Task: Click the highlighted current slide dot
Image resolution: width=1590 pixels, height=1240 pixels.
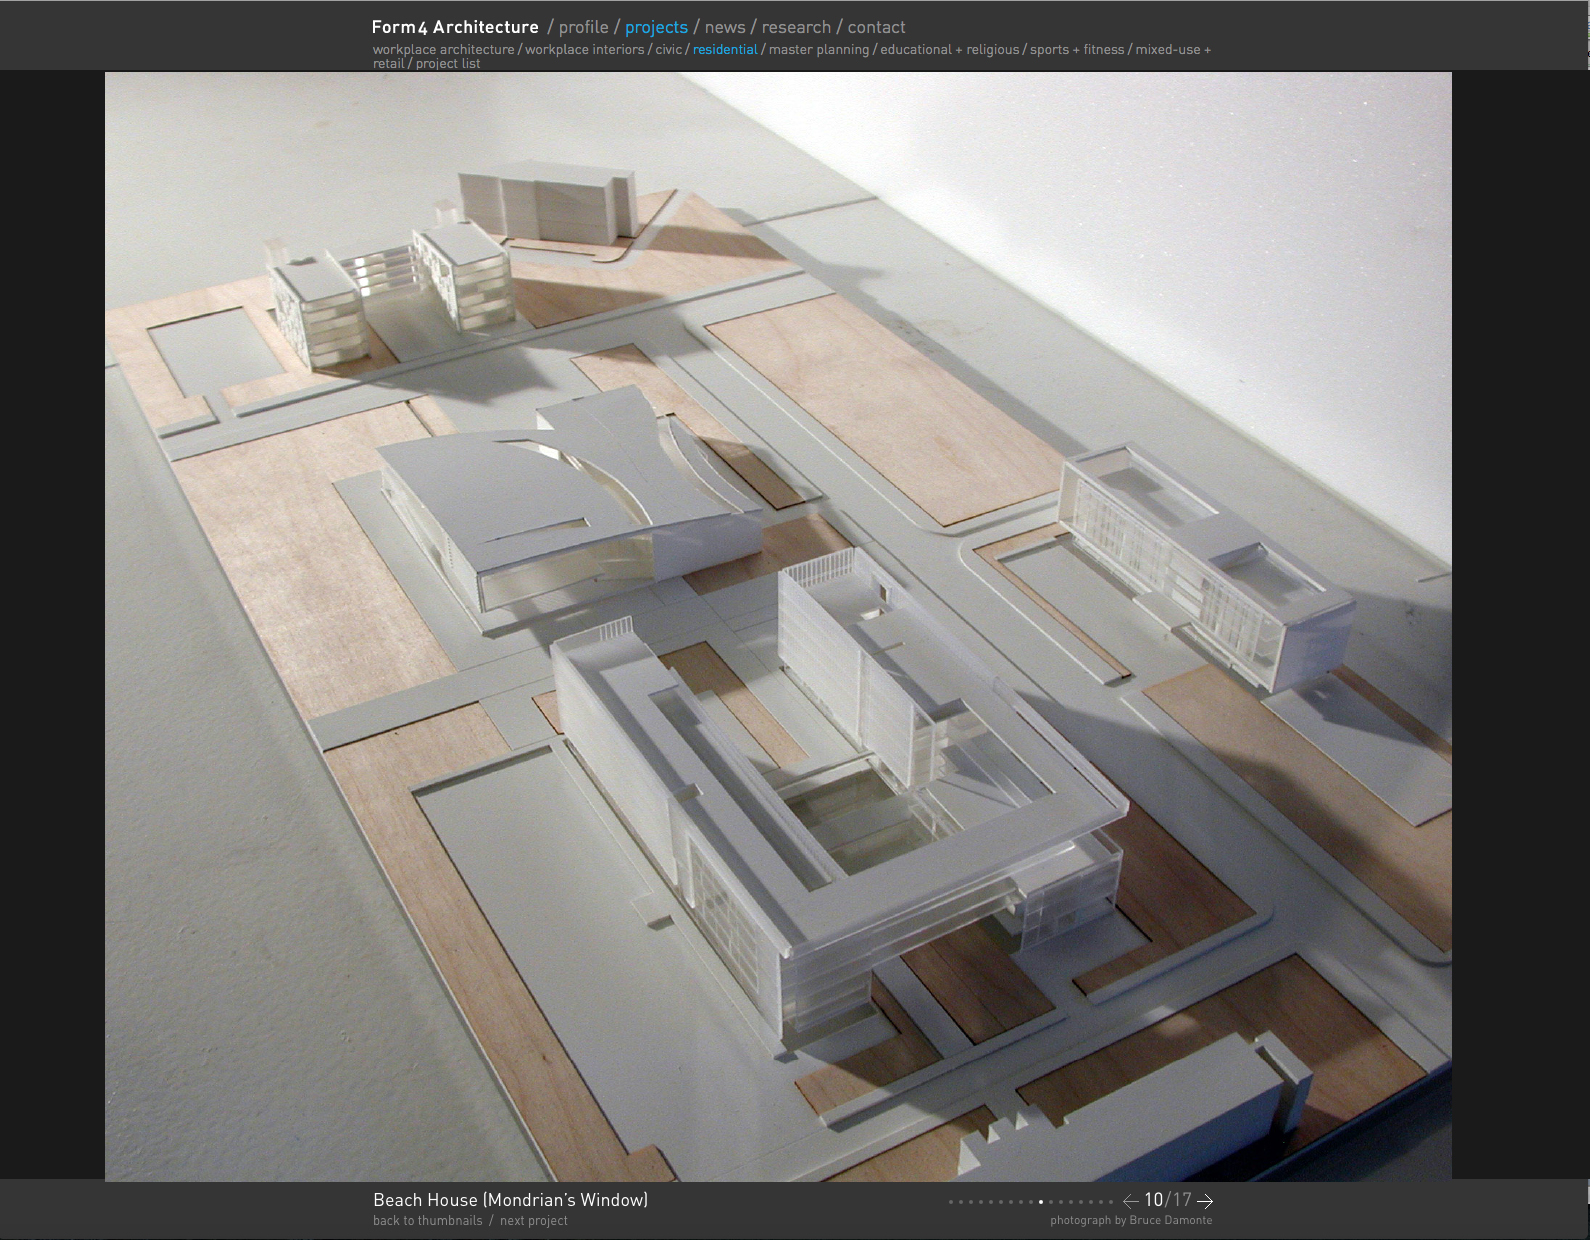Action: tap(1041, 1202)
